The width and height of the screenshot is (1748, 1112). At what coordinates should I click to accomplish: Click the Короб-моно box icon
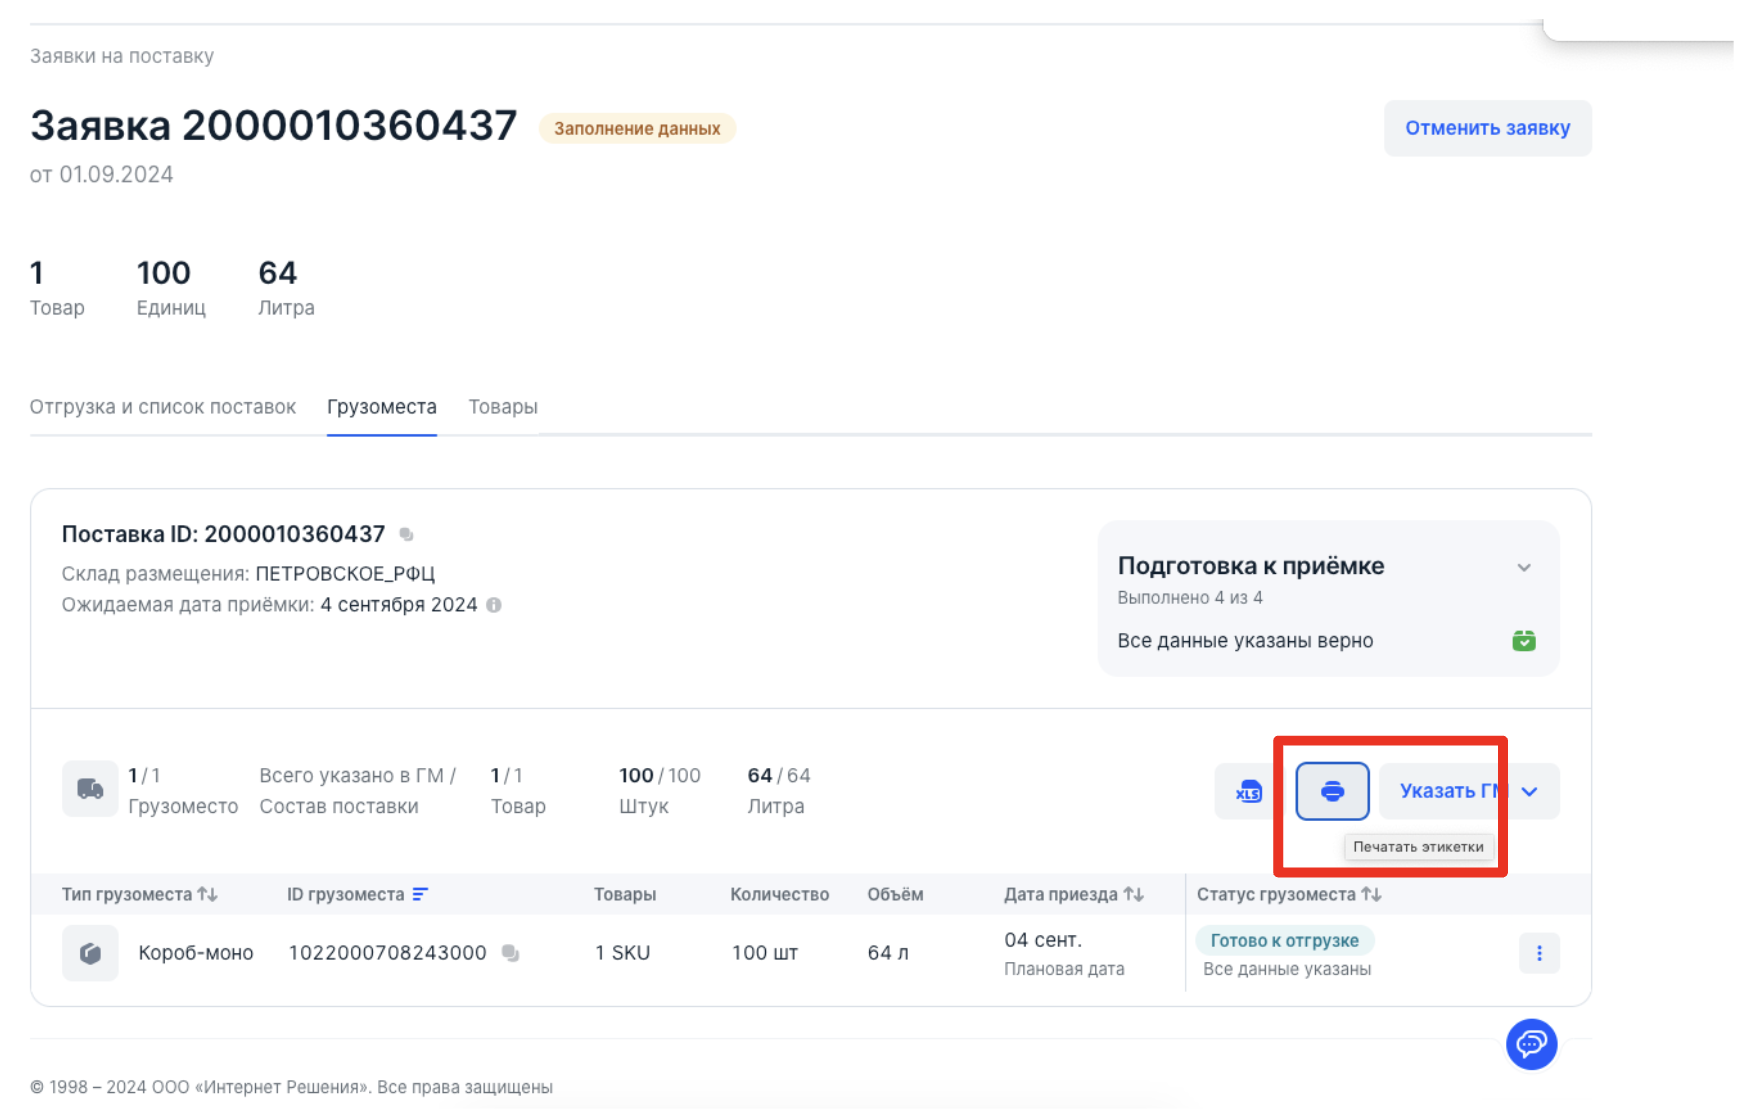click(90, 953)
